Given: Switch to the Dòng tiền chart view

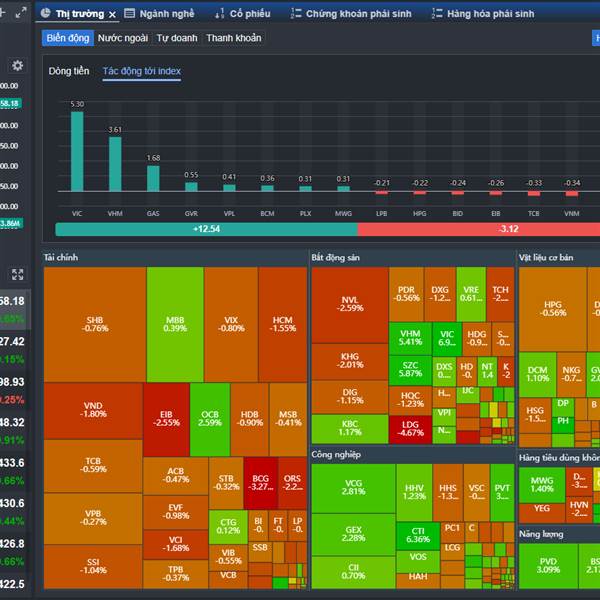Looking at the screenshot, I should tap(69, 71).
